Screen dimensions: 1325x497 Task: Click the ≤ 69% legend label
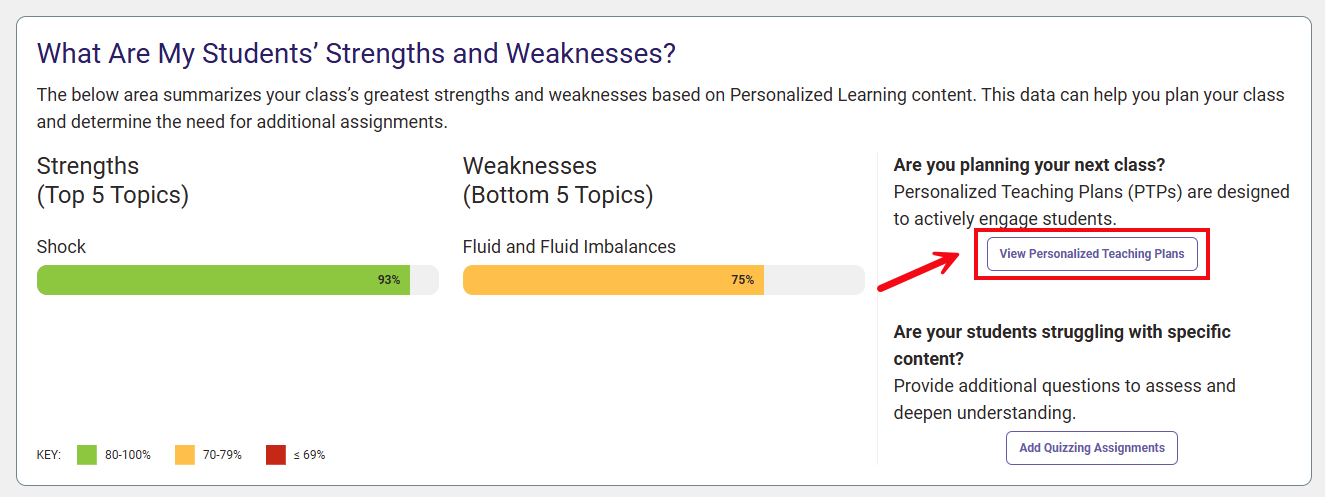tap(309, 455)
